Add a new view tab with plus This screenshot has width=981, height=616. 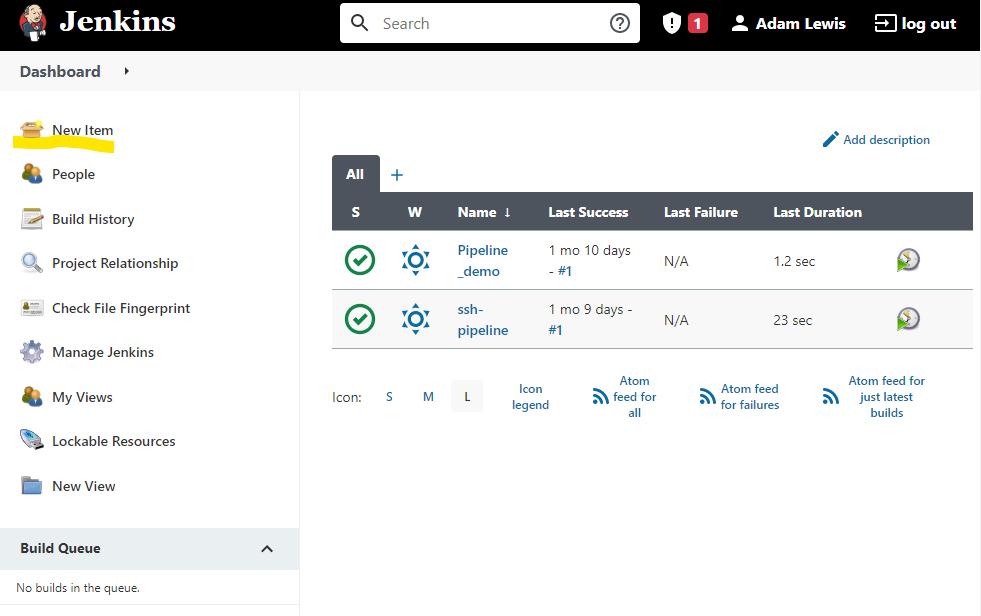(397, 175)
